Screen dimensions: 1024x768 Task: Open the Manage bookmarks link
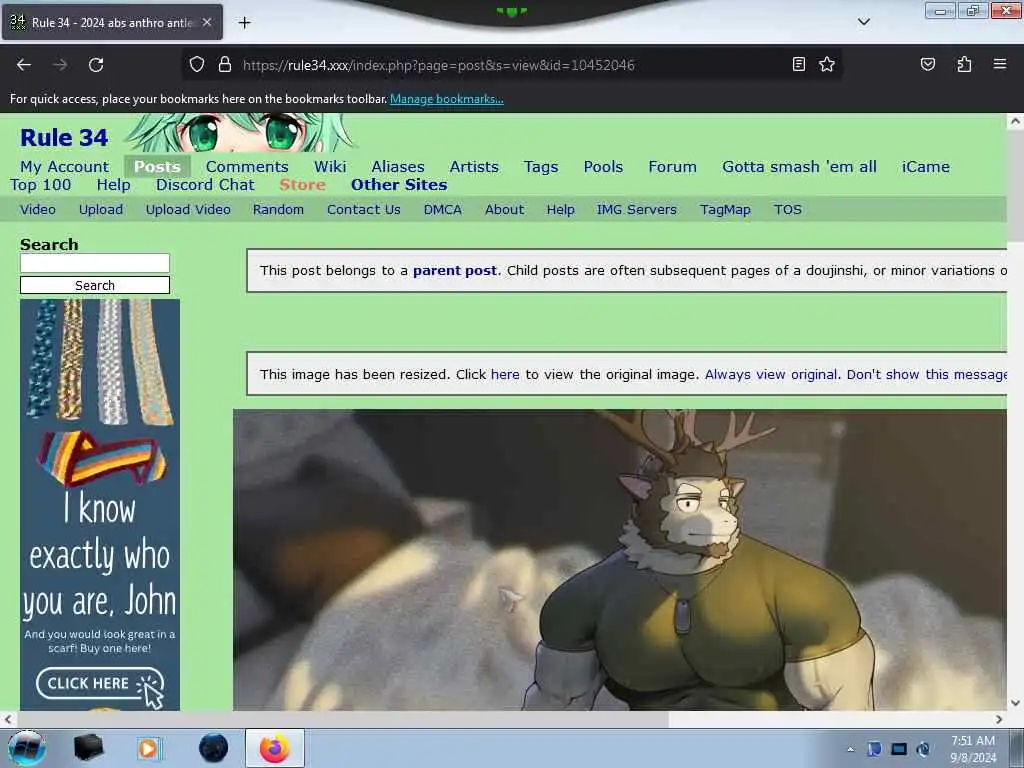(447, 99)
